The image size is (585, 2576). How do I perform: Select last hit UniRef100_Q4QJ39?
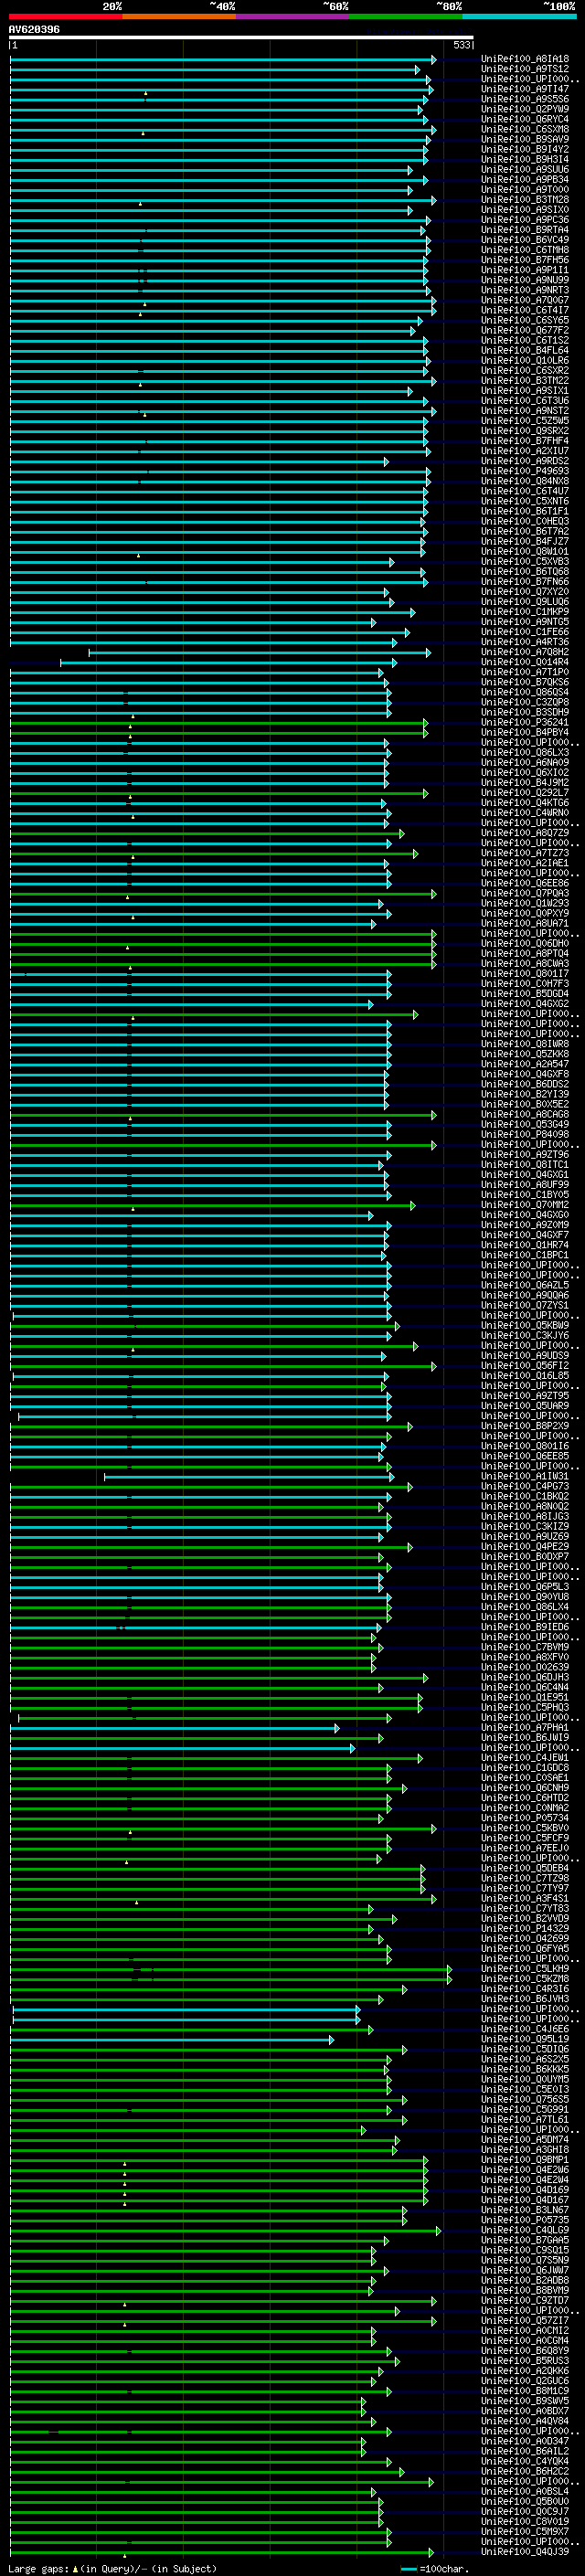click(525, 2551)
